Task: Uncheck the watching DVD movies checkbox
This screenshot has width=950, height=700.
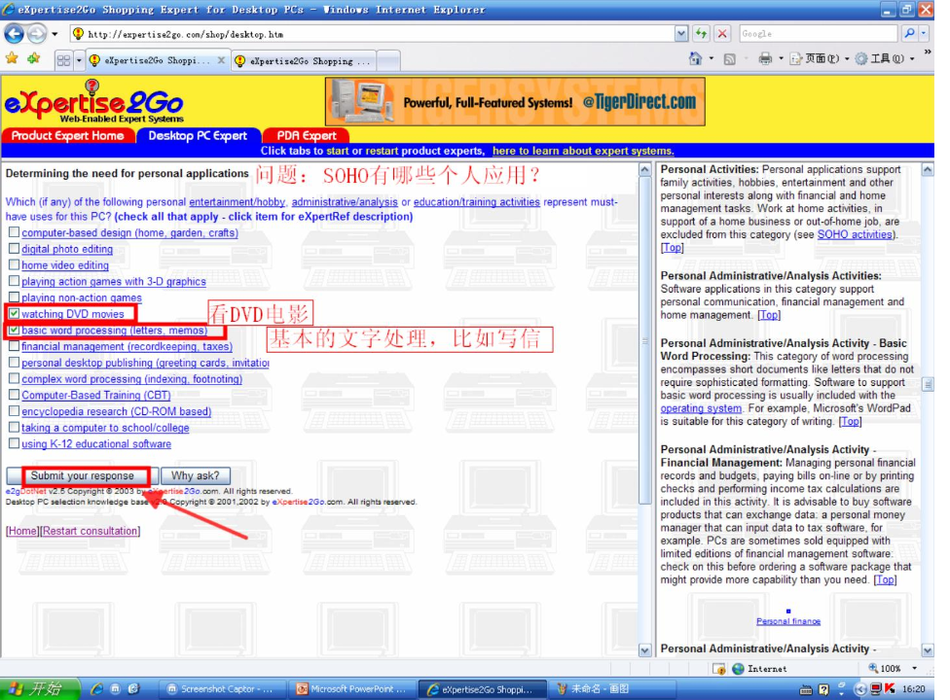Action: [14, 314]
